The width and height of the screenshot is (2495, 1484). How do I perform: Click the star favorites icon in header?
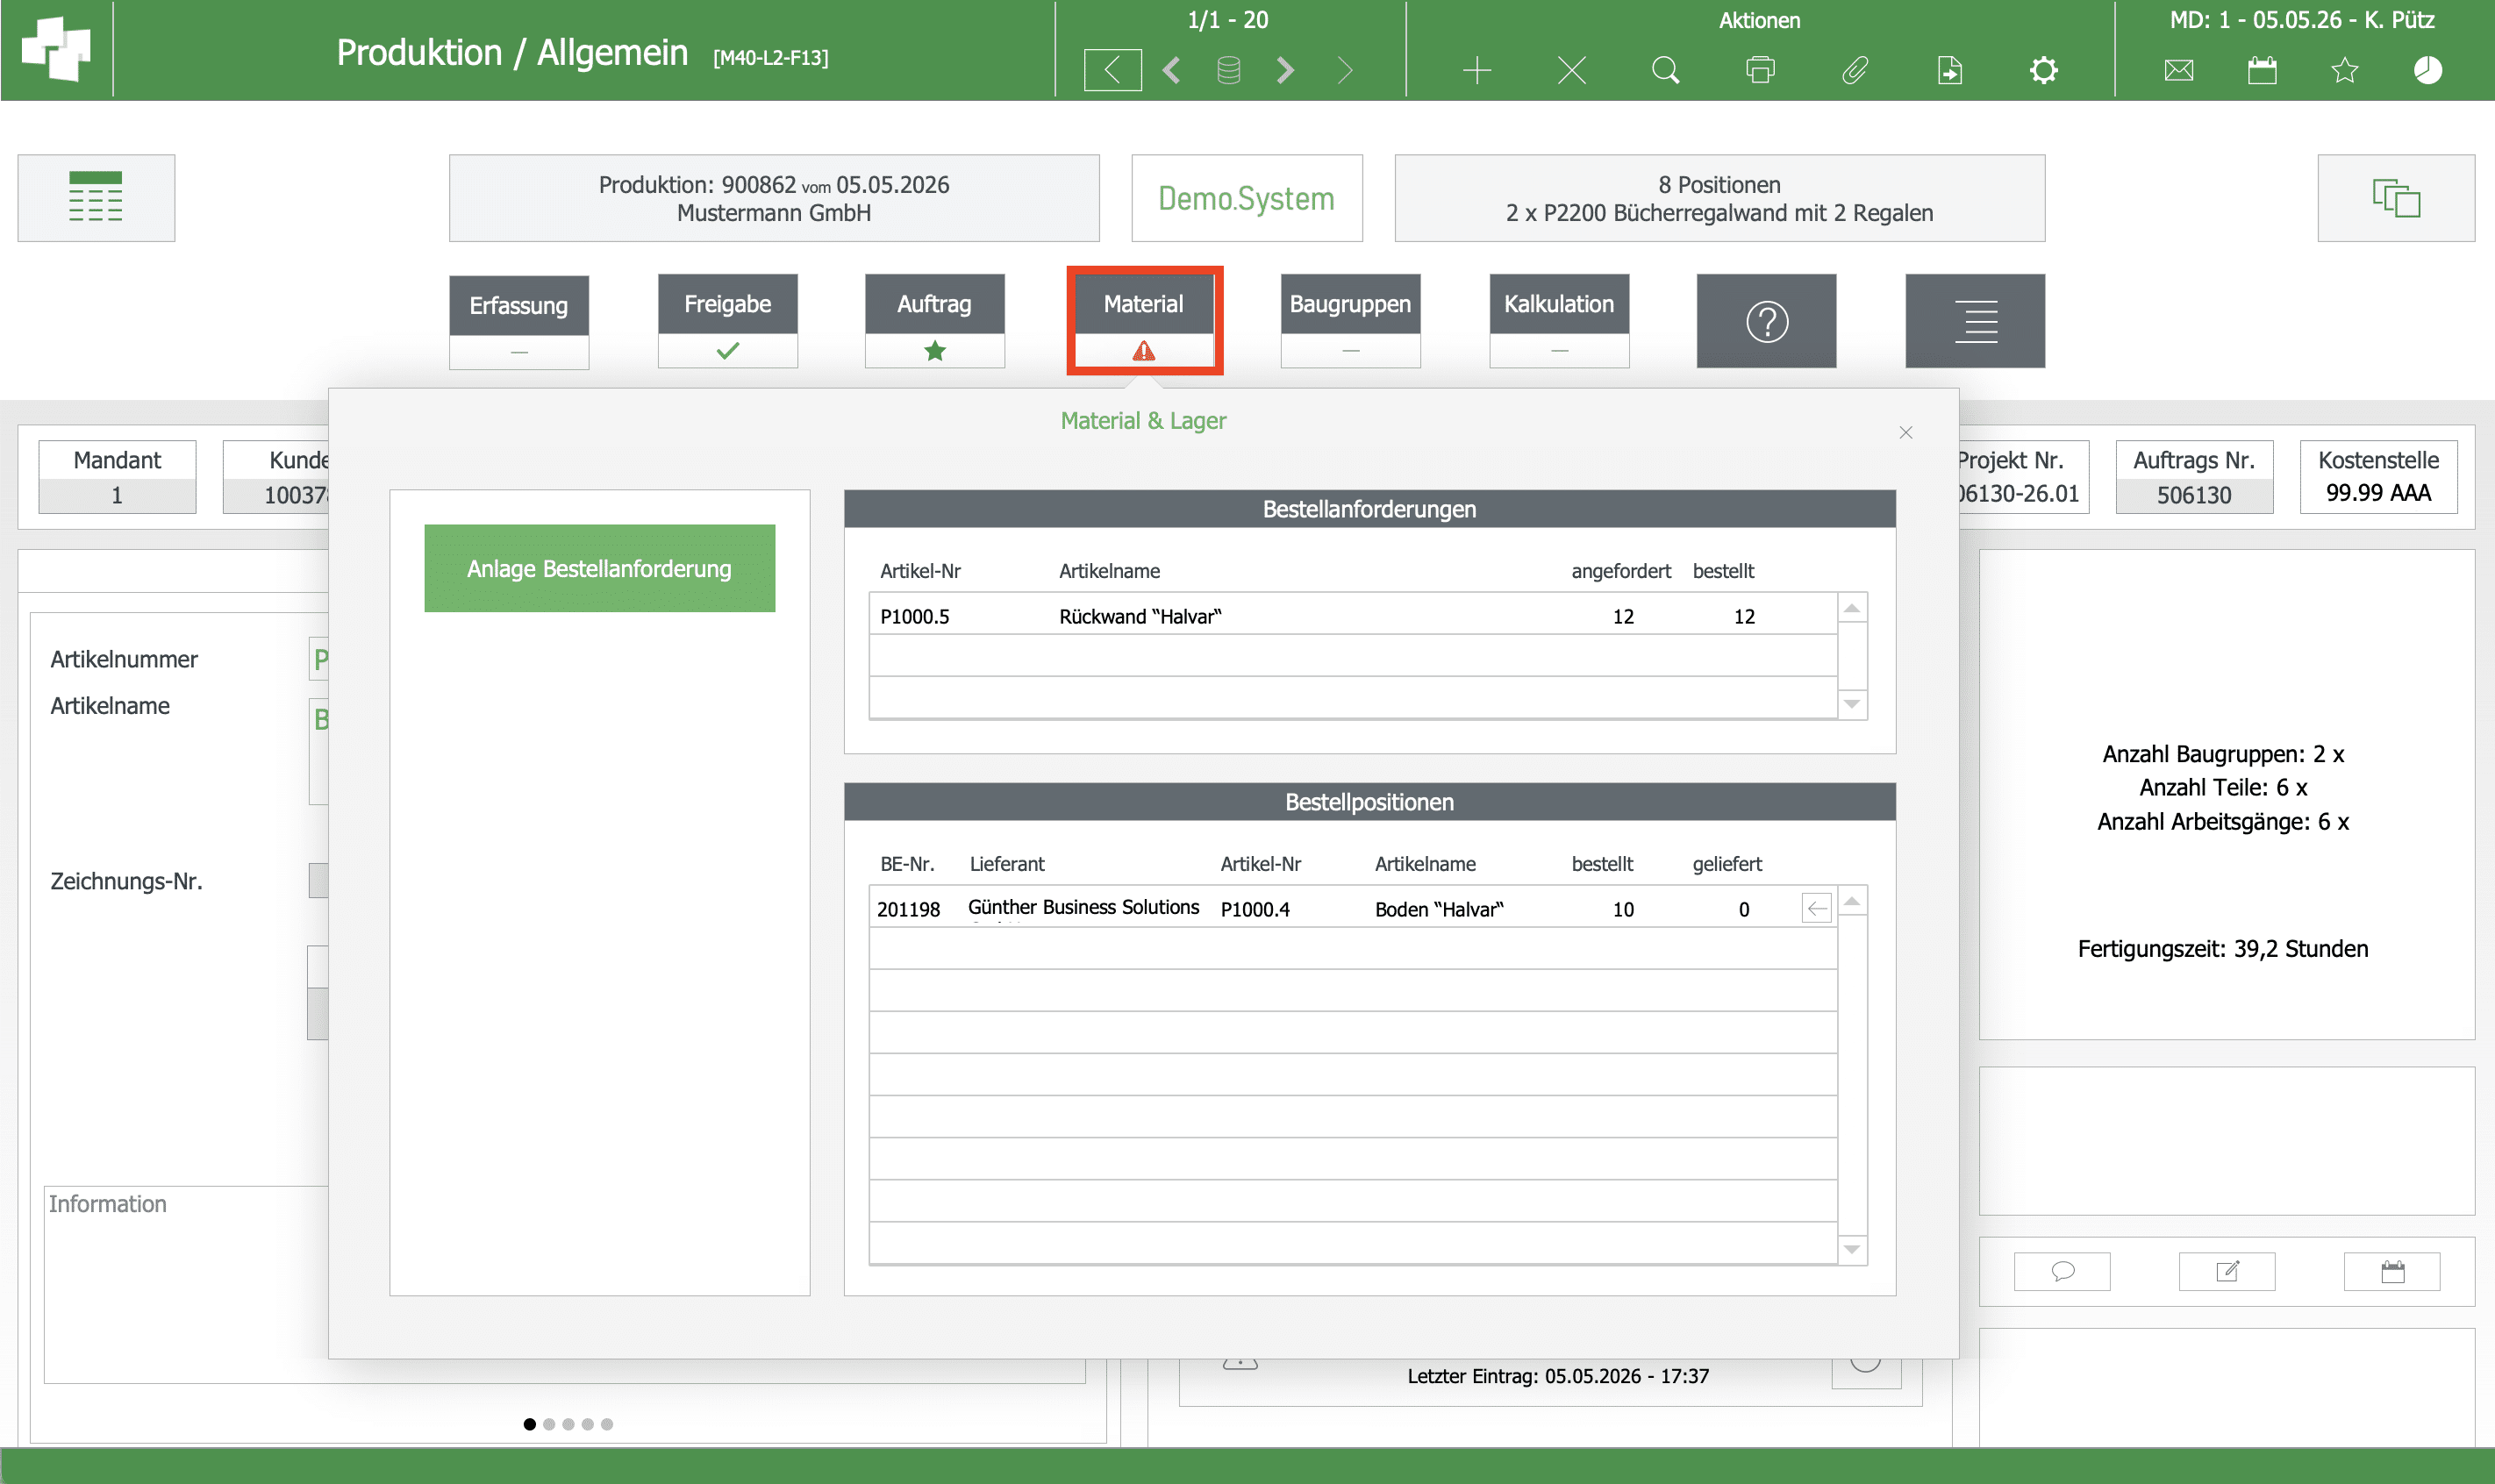tap(2344, 70)
